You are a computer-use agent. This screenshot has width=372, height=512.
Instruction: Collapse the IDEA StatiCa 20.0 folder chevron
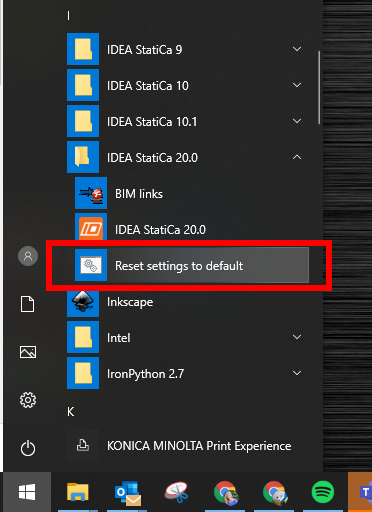(297, 157)
